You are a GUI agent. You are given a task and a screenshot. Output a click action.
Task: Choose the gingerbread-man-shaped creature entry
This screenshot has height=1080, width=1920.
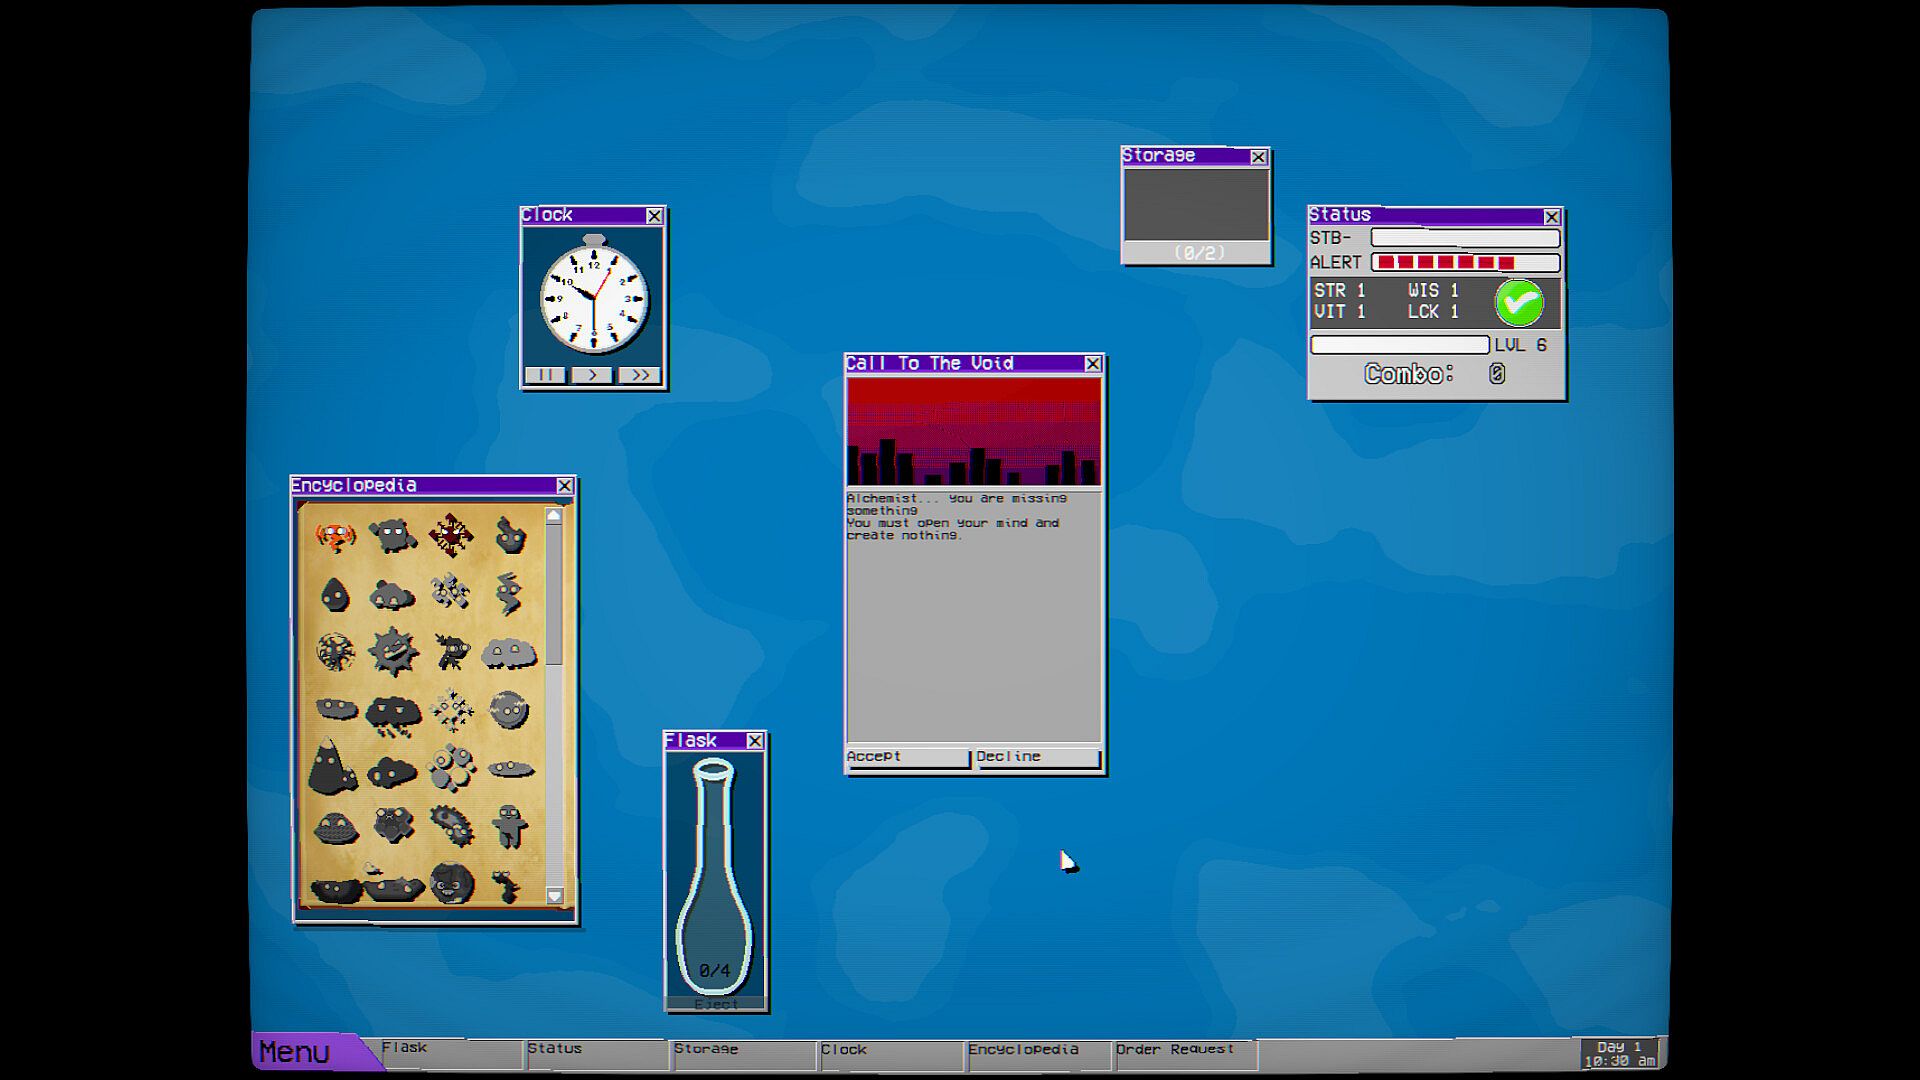coord(510,826)
